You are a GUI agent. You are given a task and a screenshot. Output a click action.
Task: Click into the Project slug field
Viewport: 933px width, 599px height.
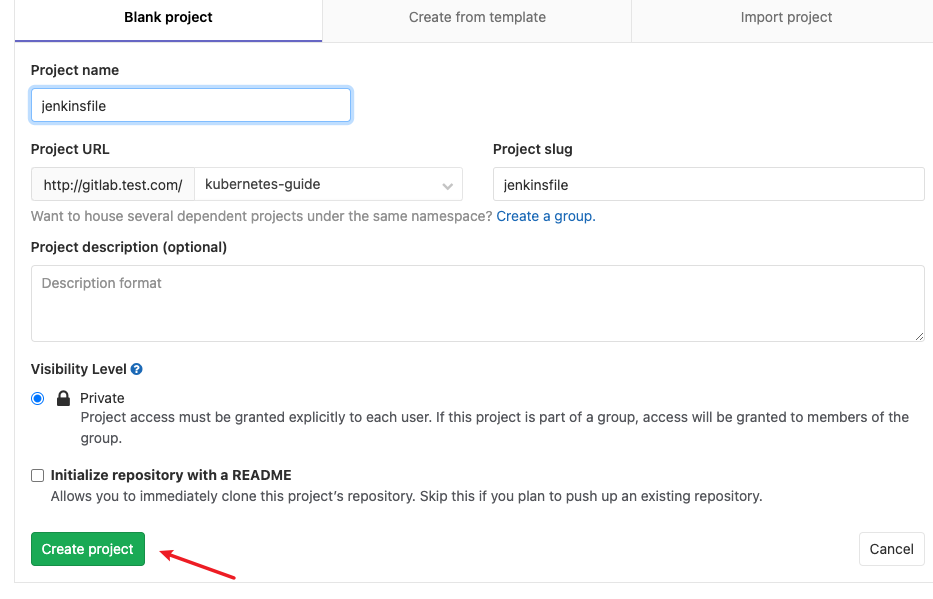[709, 184]
